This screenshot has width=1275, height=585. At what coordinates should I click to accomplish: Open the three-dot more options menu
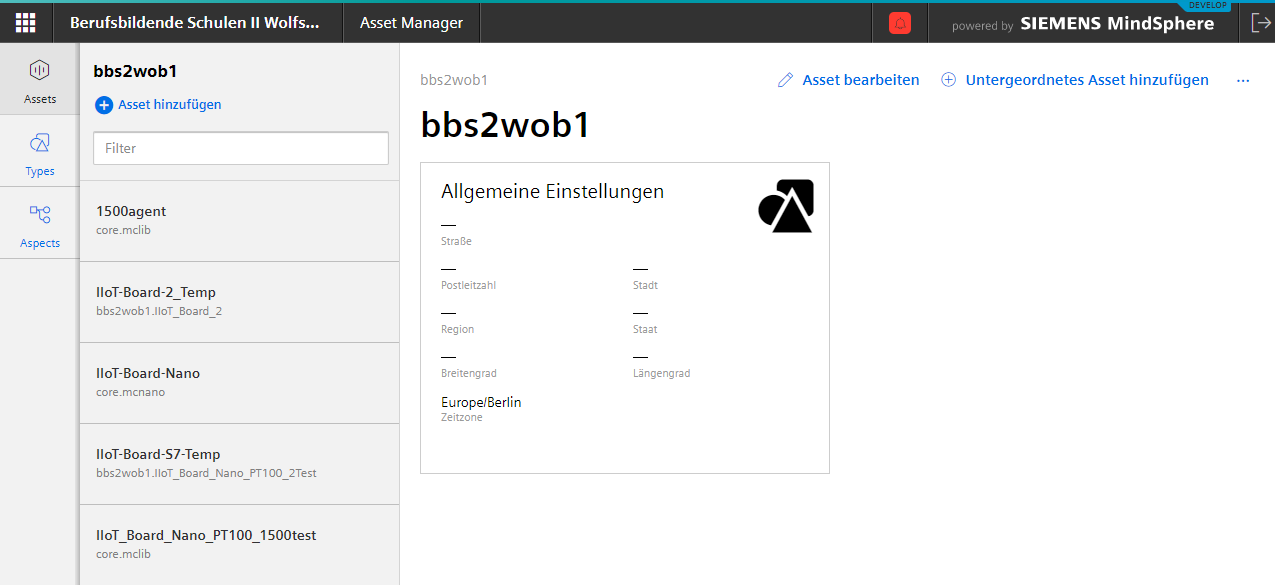1243,80
